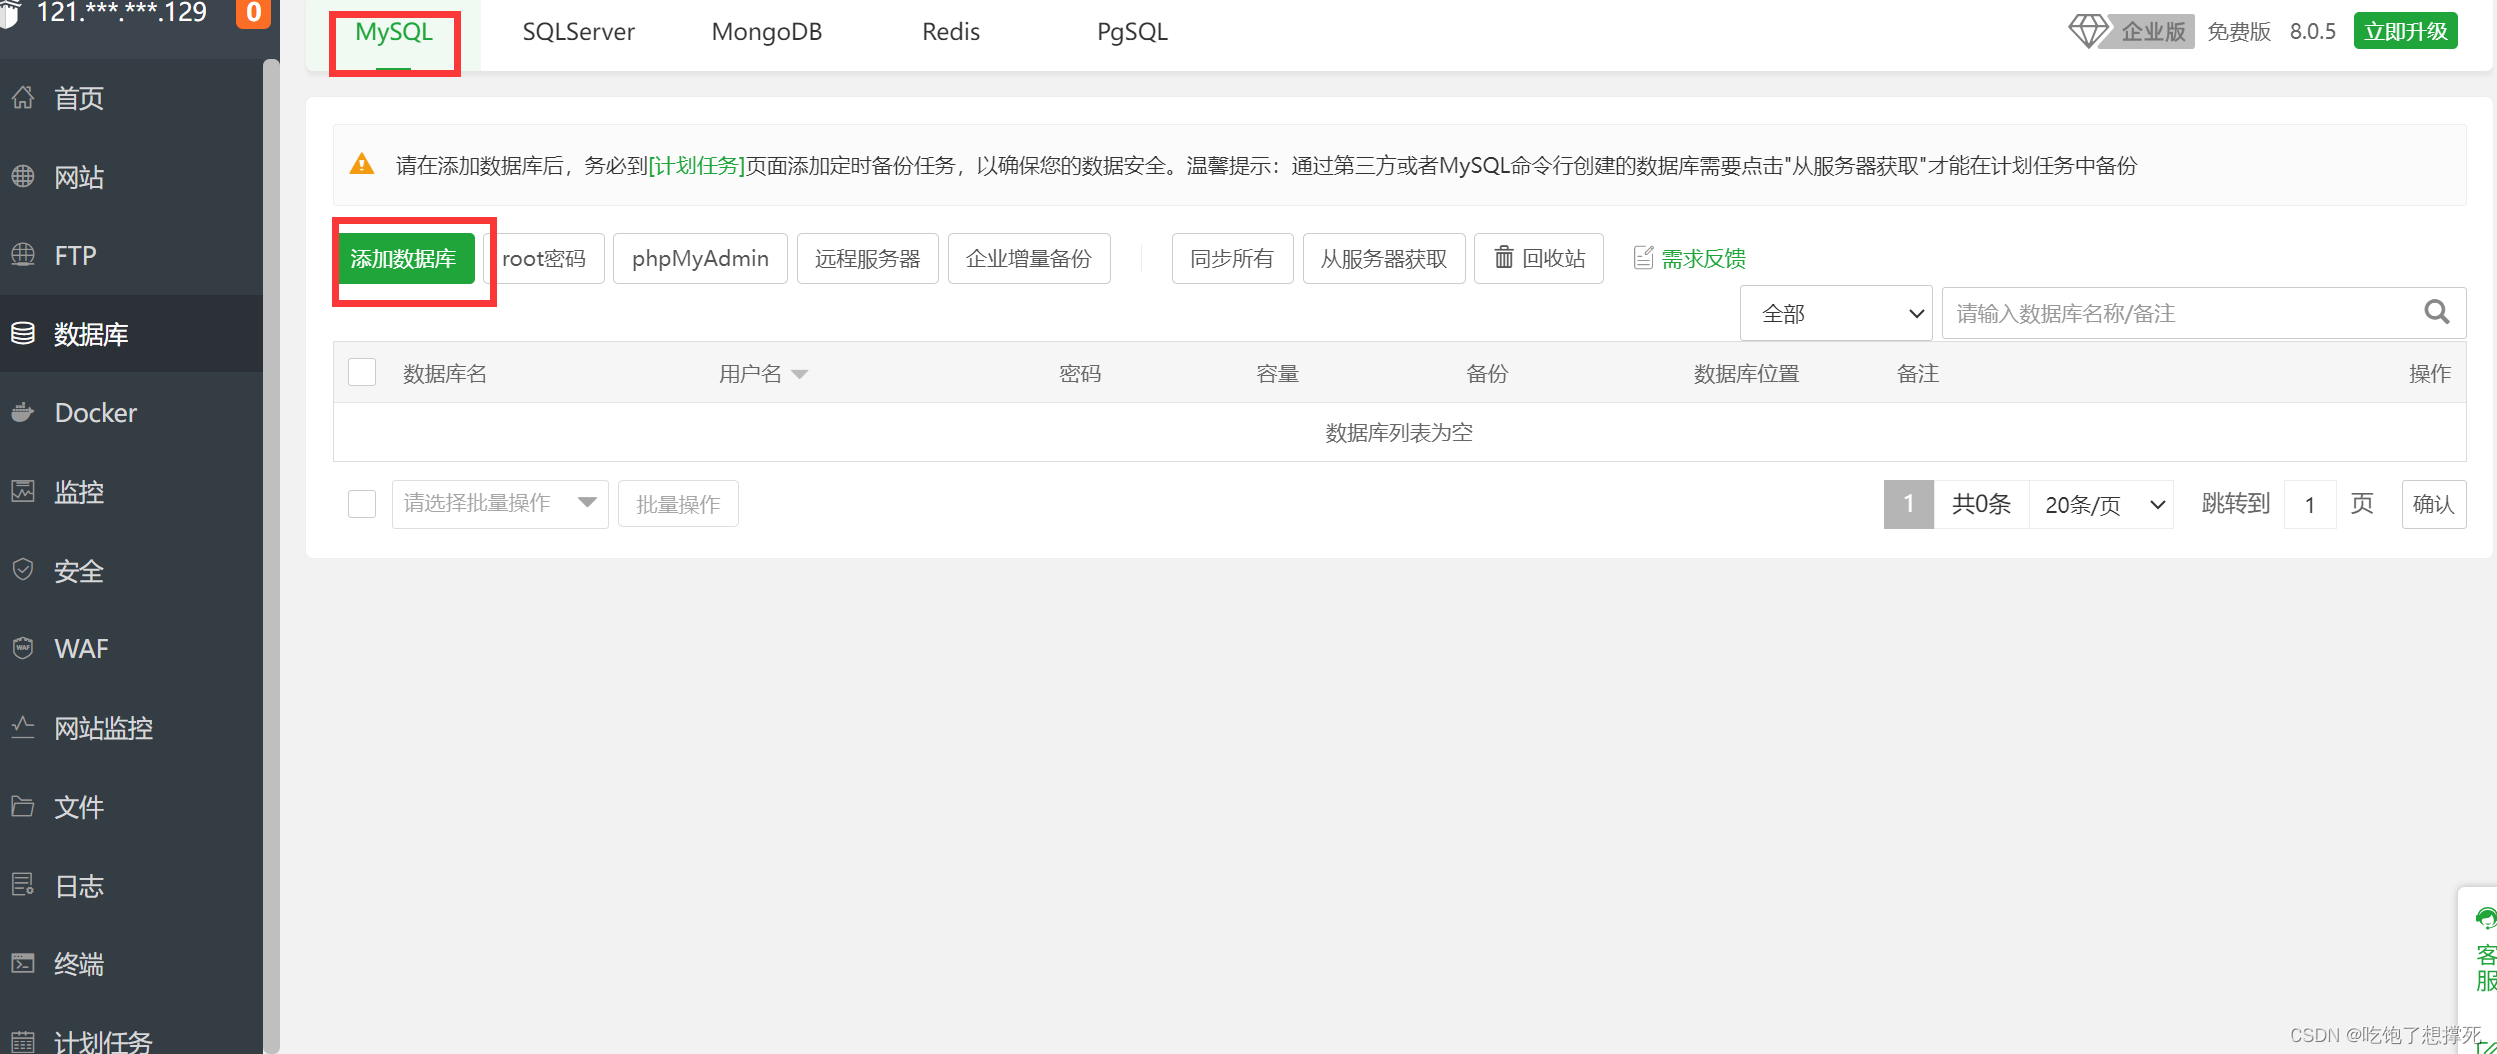
Task: Click the 需求反馈 link
Action: point(1704,259)
